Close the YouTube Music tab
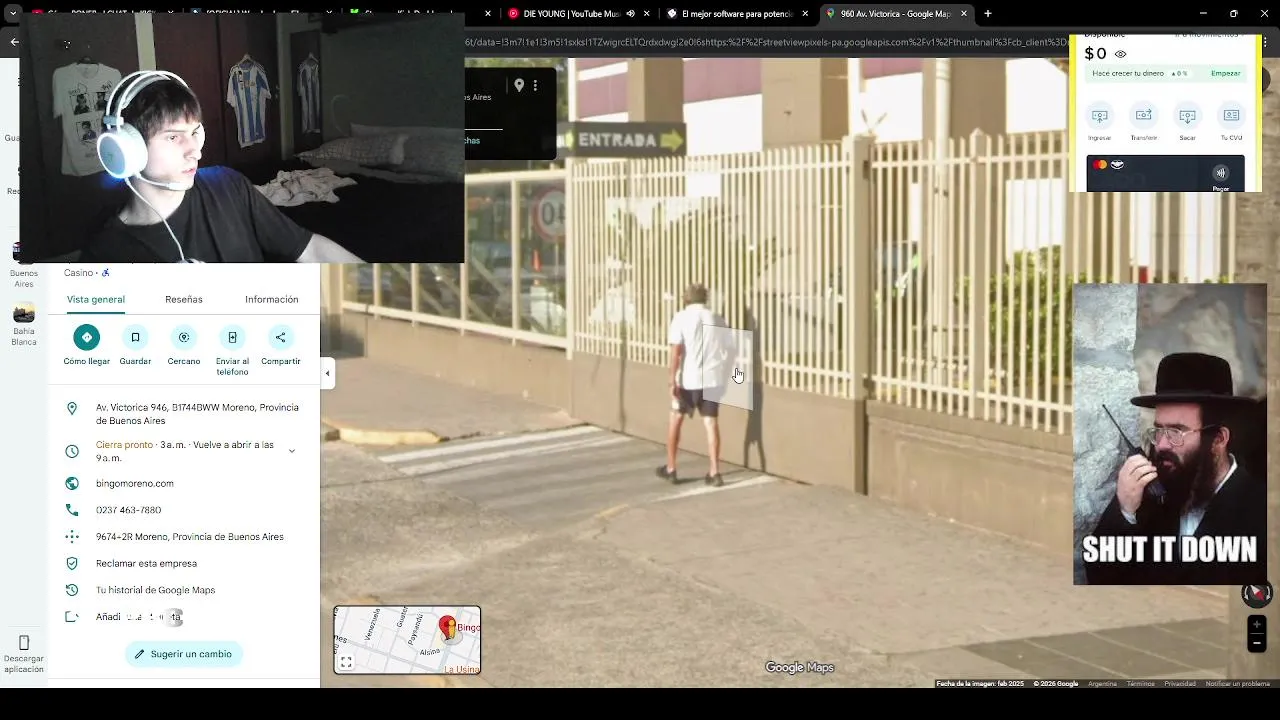The height and width of the screenshot is (720, 1280). tap(648, 14)
